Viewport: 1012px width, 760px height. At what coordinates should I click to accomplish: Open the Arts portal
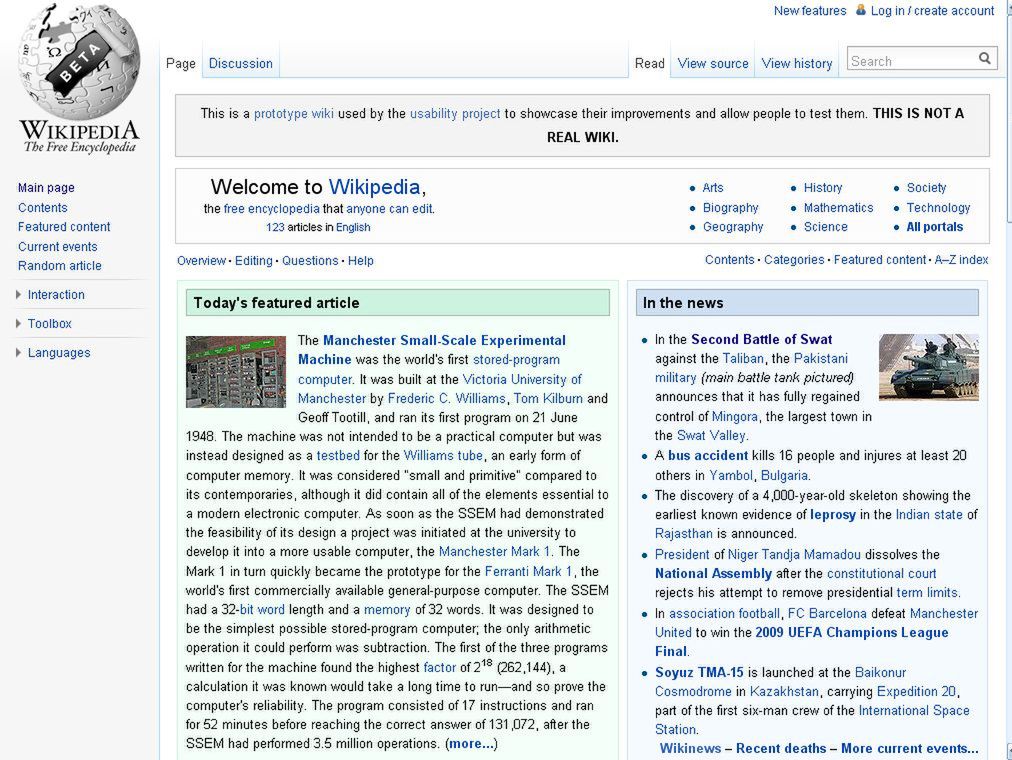click(713, 188)
